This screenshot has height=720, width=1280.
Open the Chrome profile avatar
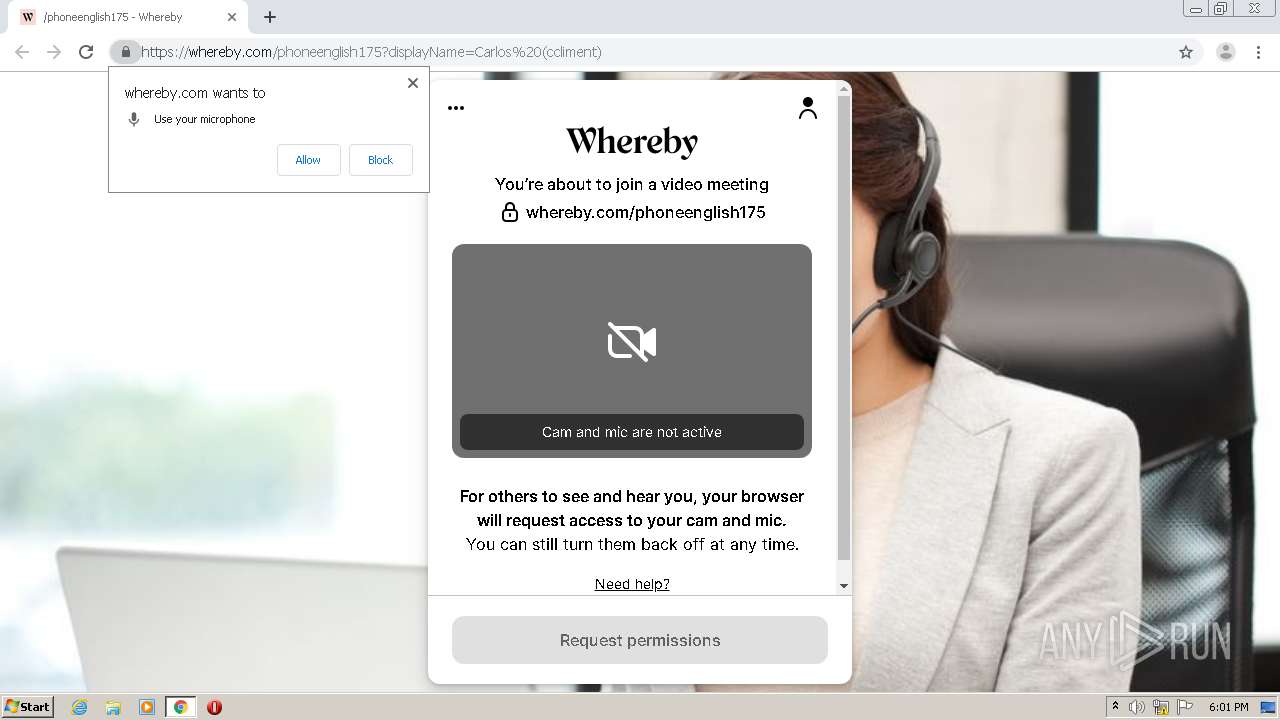(1226, 52)
